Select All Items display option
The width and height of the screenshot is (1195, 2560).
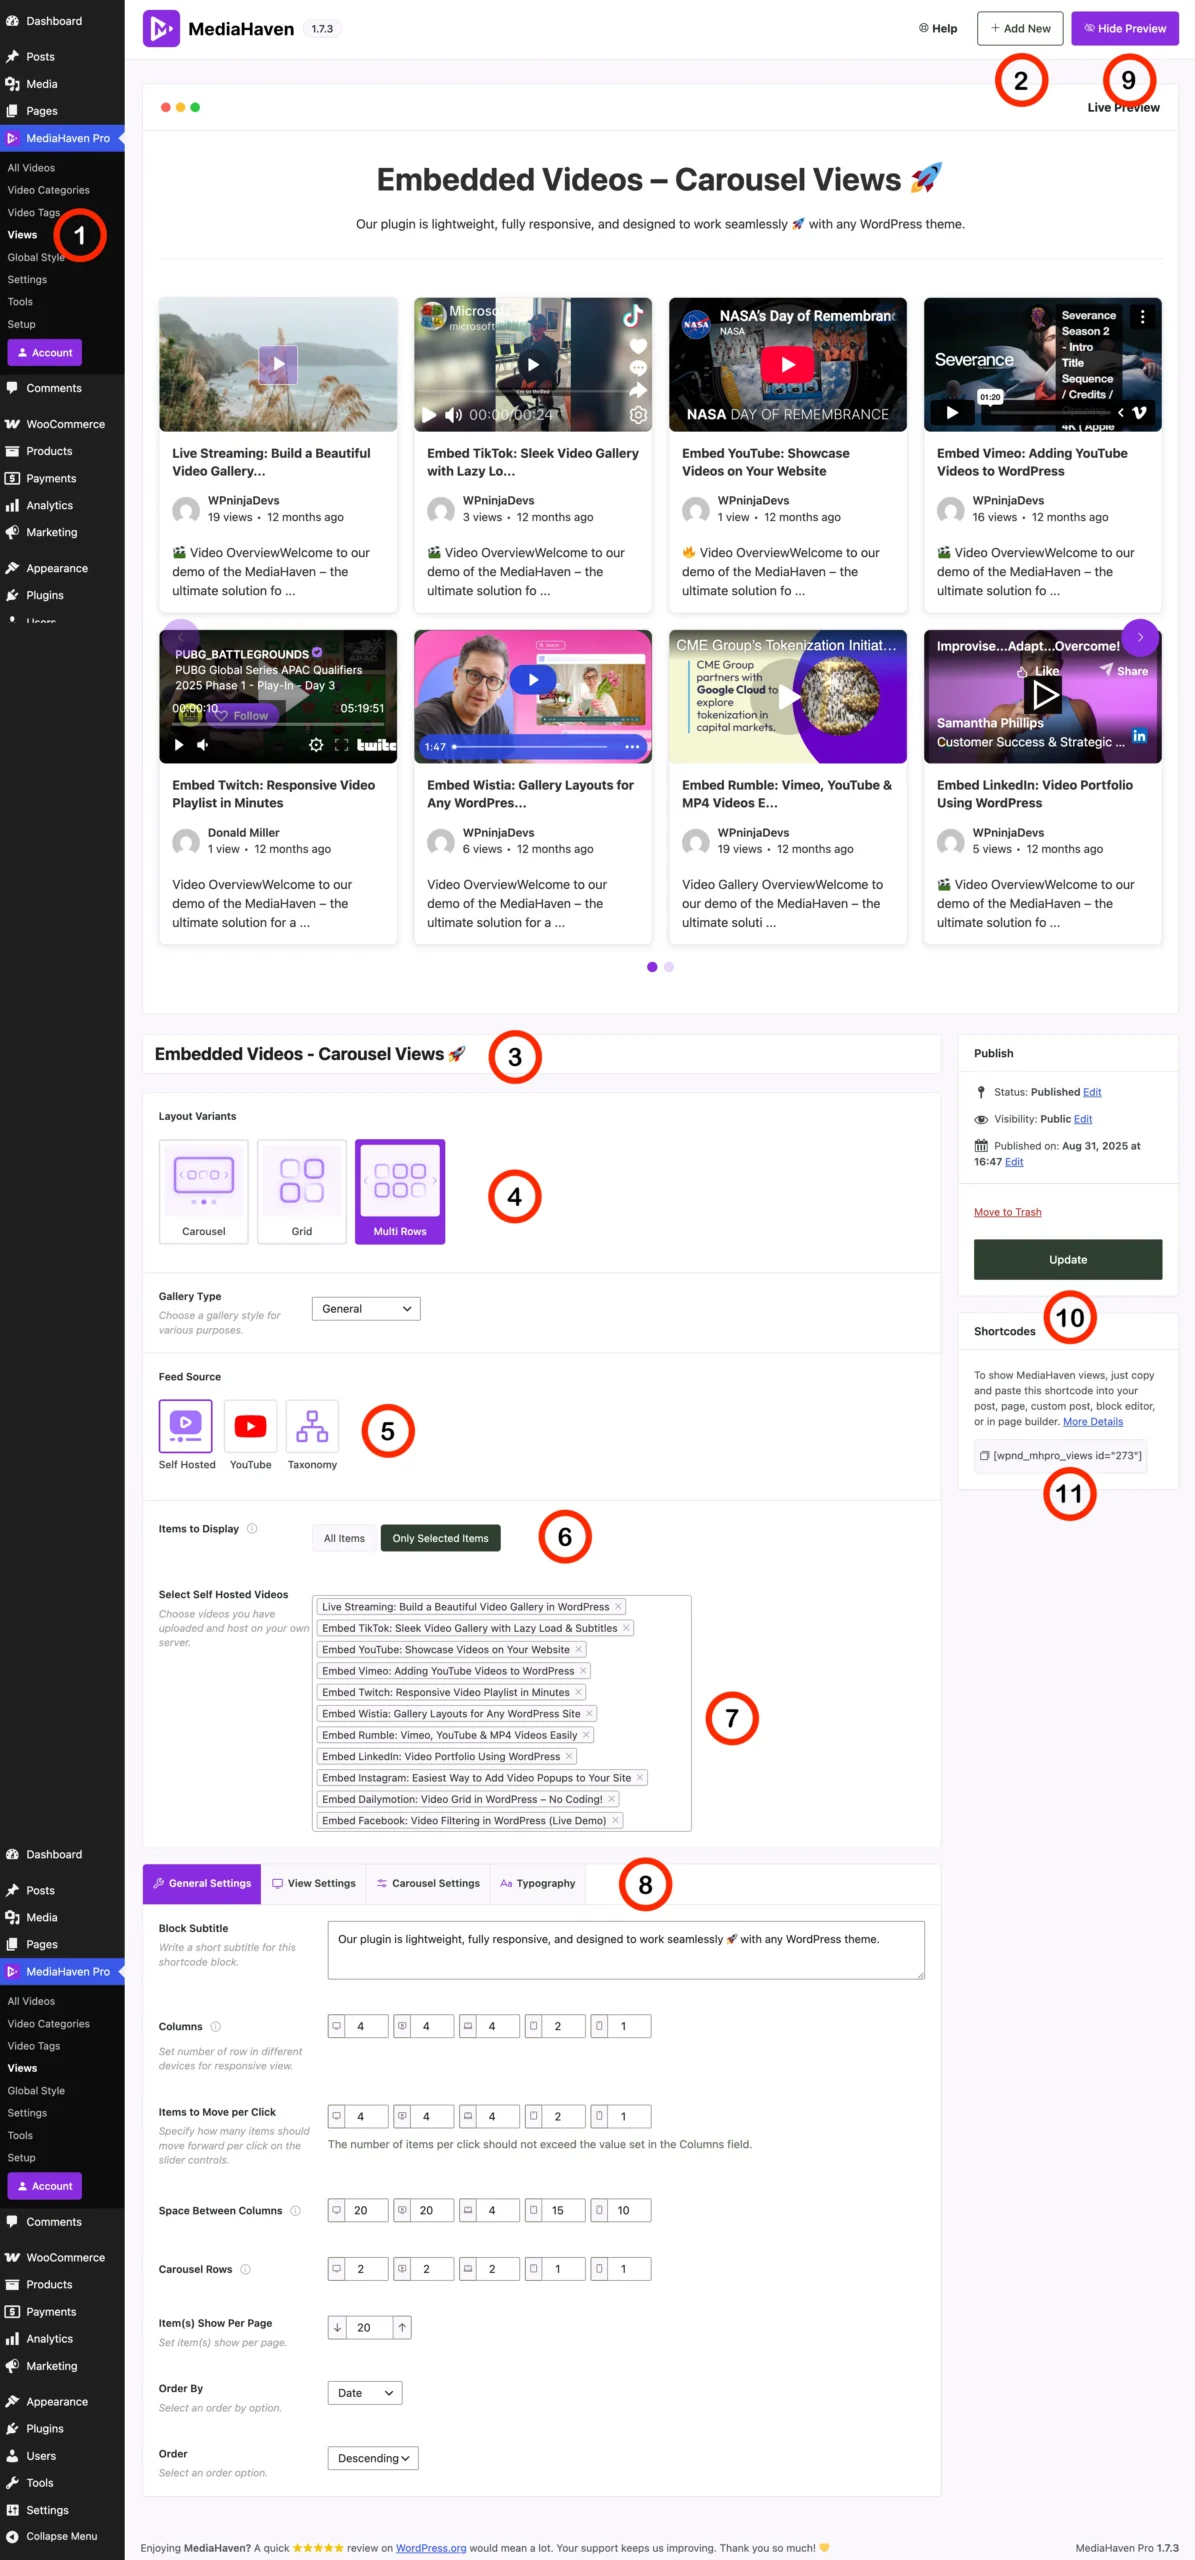tap(344, 1538)
